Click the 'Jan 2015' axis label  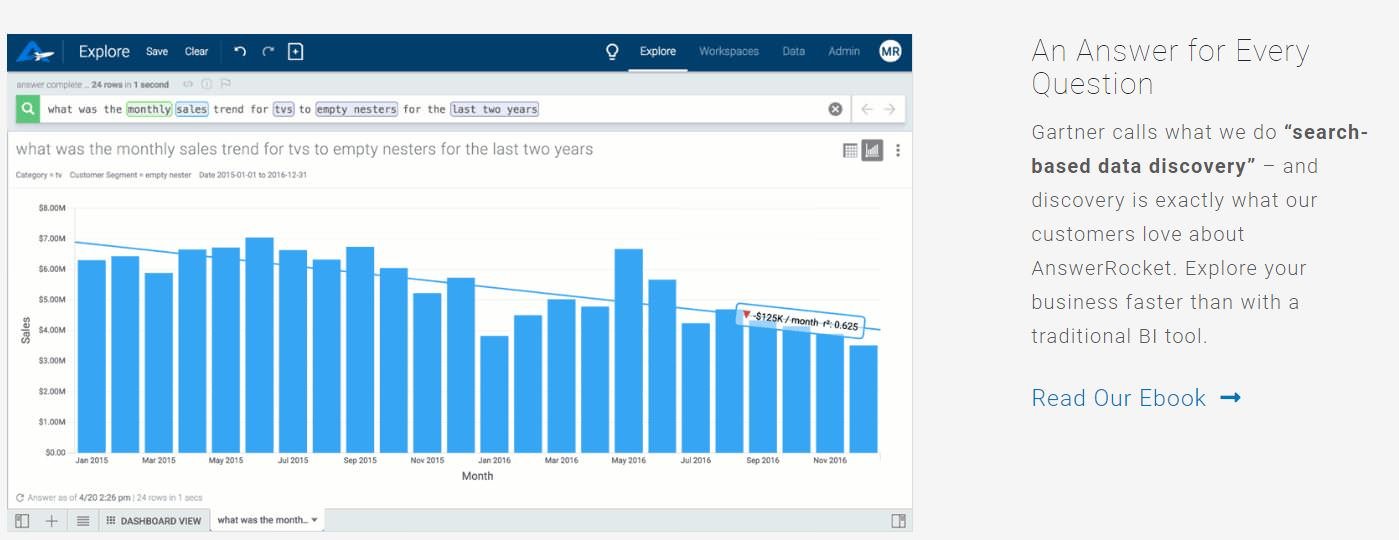click(92, 460)
